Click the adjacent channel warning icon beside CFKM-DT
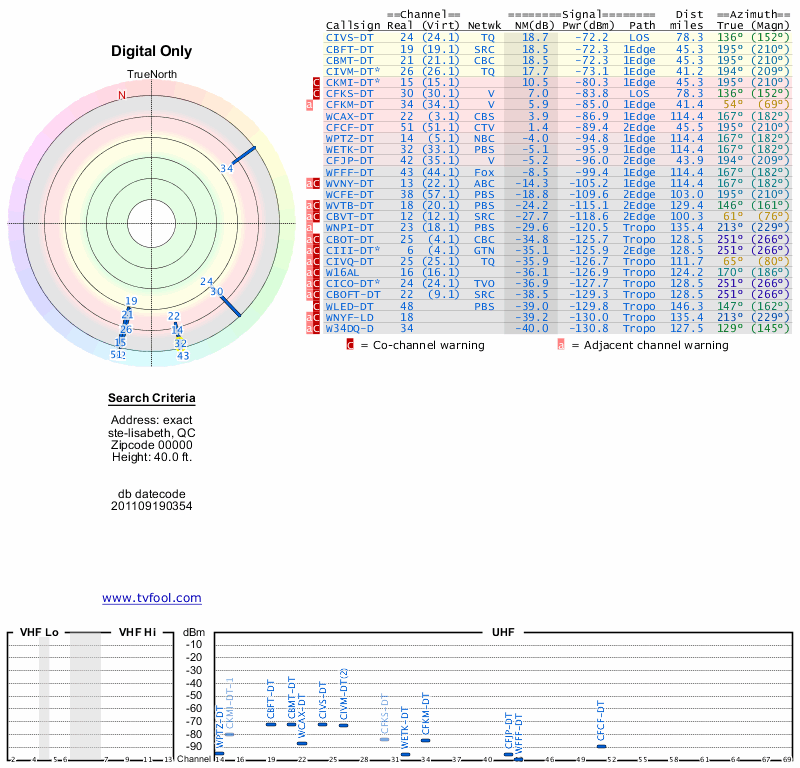800x768 pixels. tap(310, 104)
